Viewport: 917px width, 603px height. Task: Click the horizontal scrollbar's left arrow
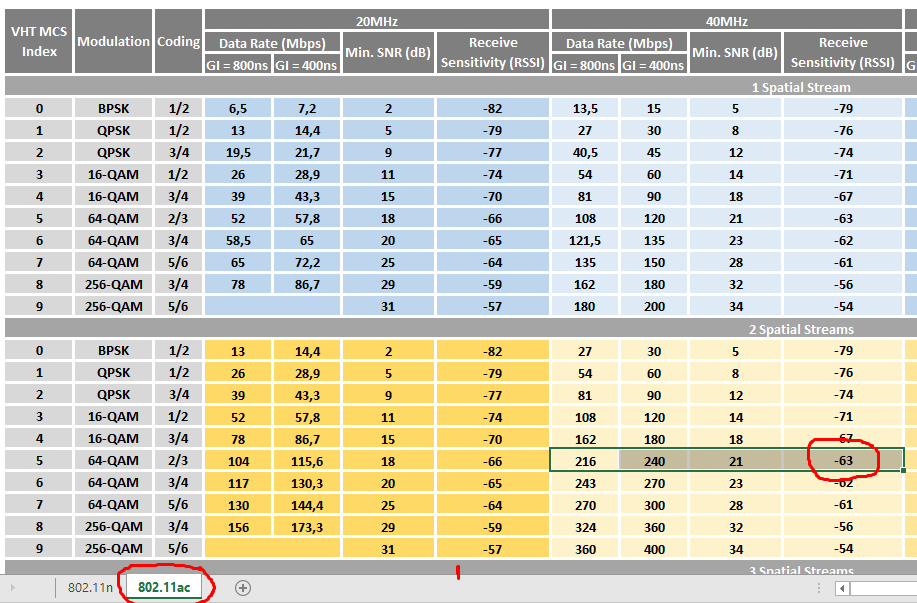click(842, 588)
